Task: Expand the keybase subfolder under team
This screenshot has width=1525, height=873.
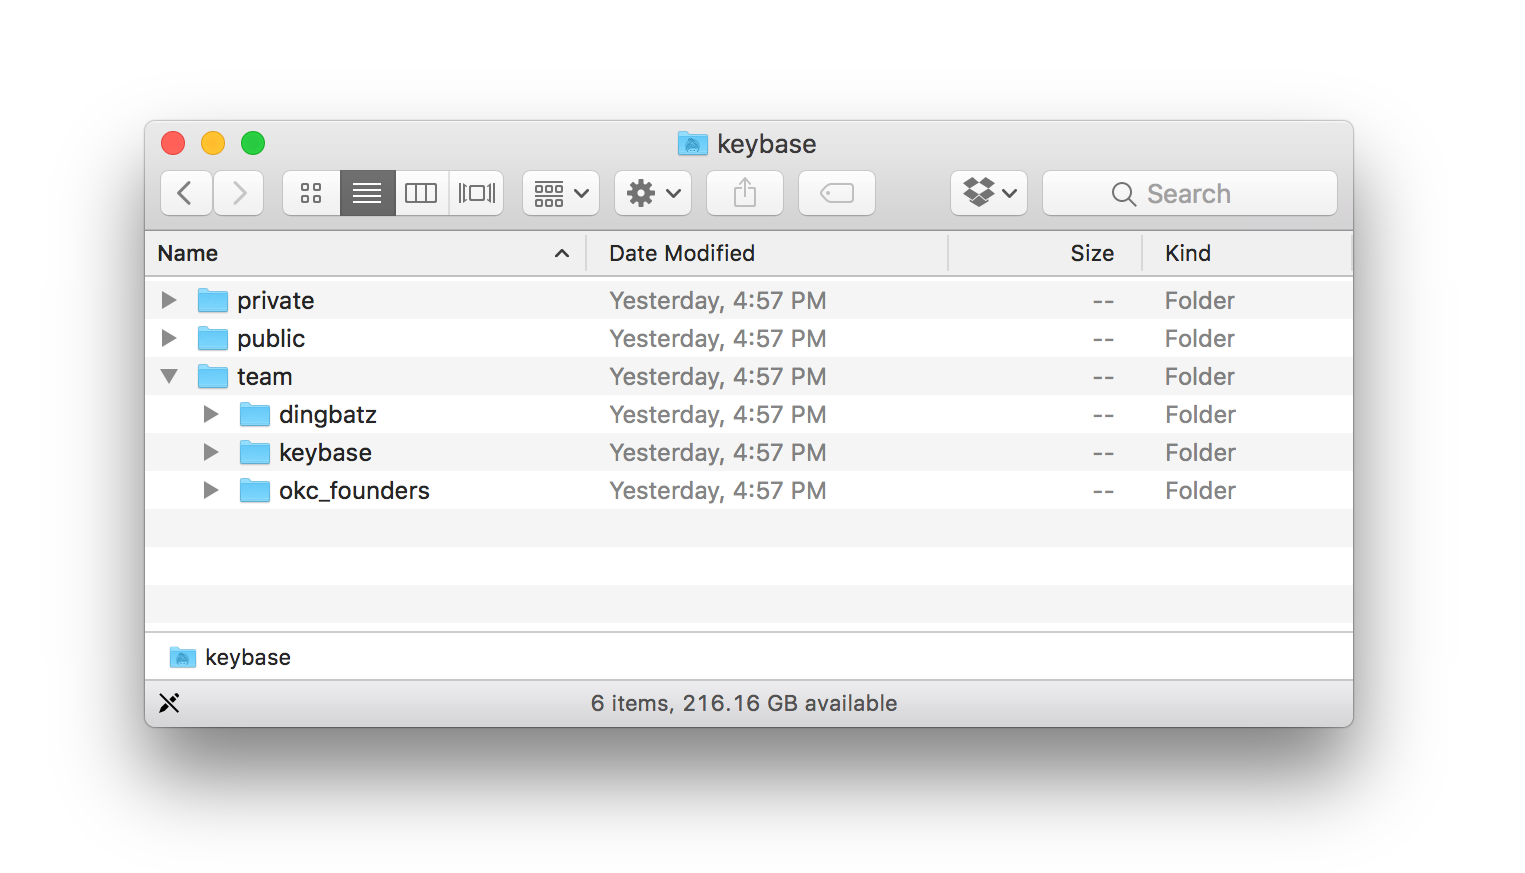Action: [x=211, y=452]
